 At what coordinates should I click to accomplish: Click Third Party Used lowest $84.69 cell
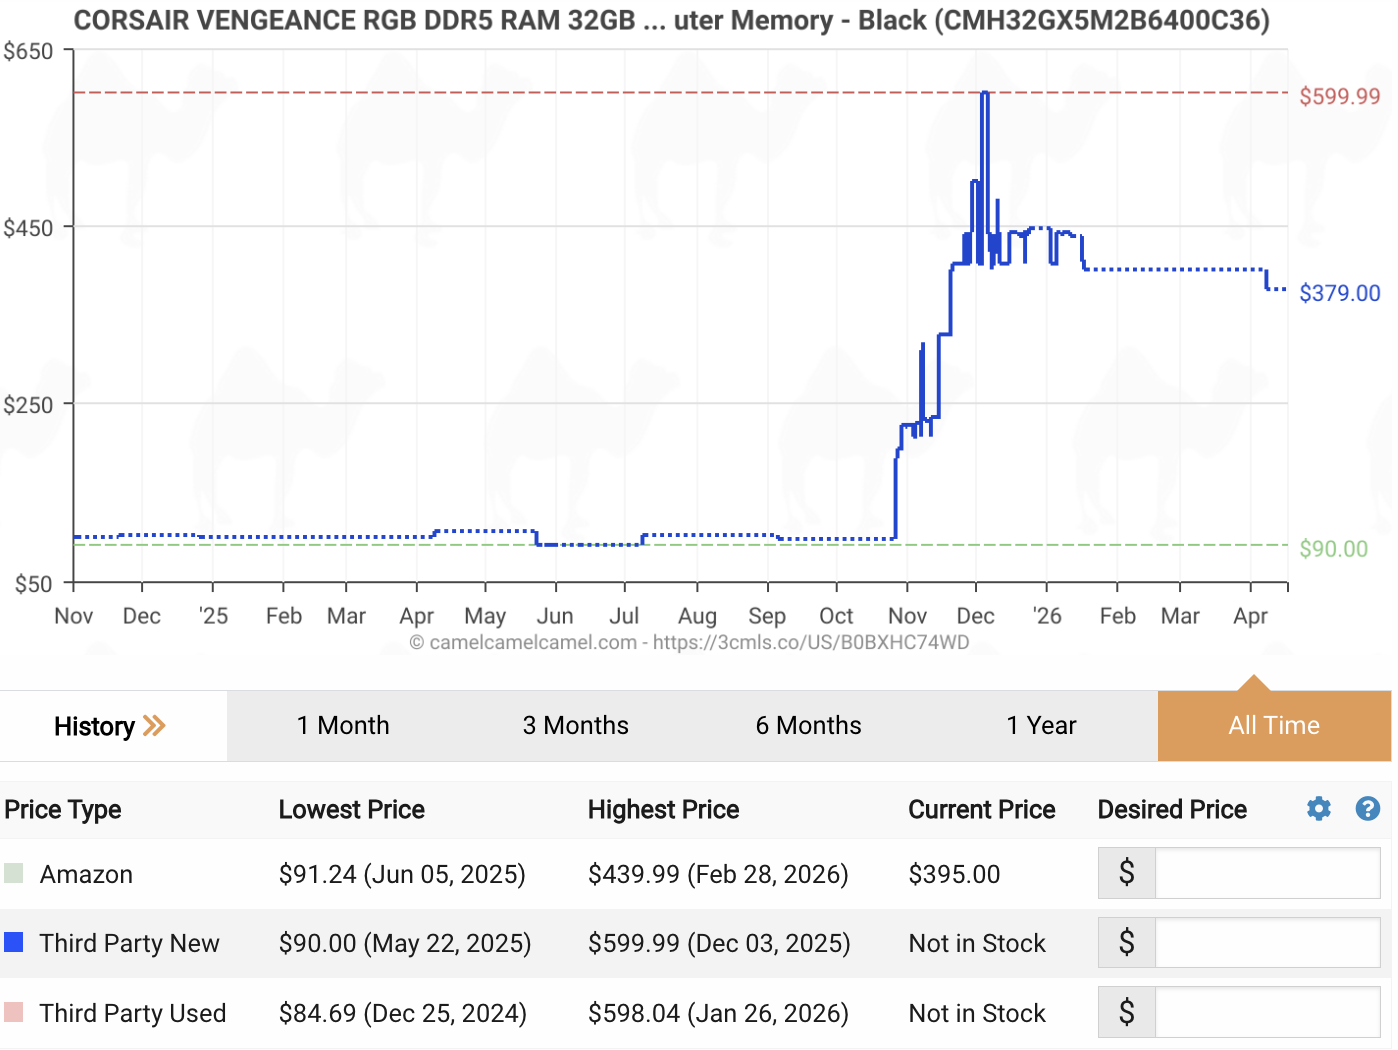tap(403, 1013)
